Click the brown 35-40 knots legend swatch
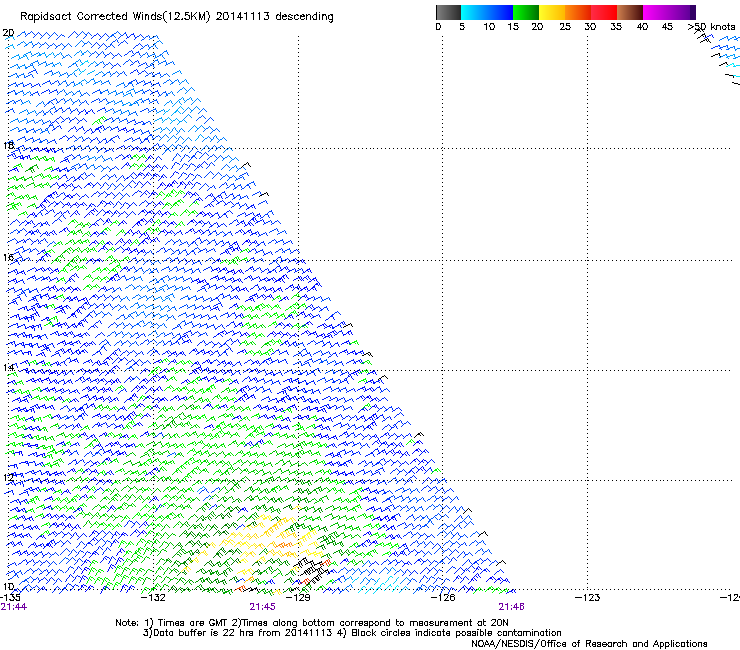The width and height of the screenshot is (740, 650). 630,12
